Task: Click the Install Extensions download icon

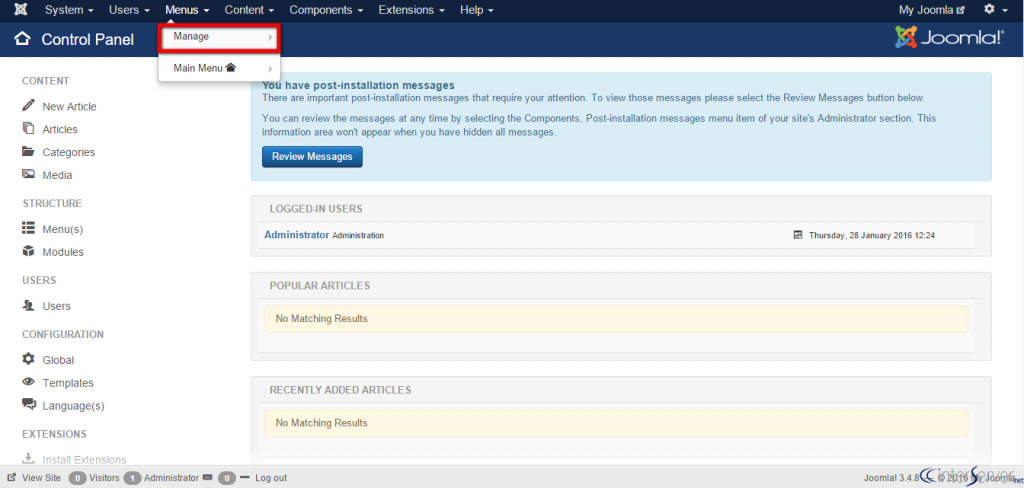Action: (28, 459)
